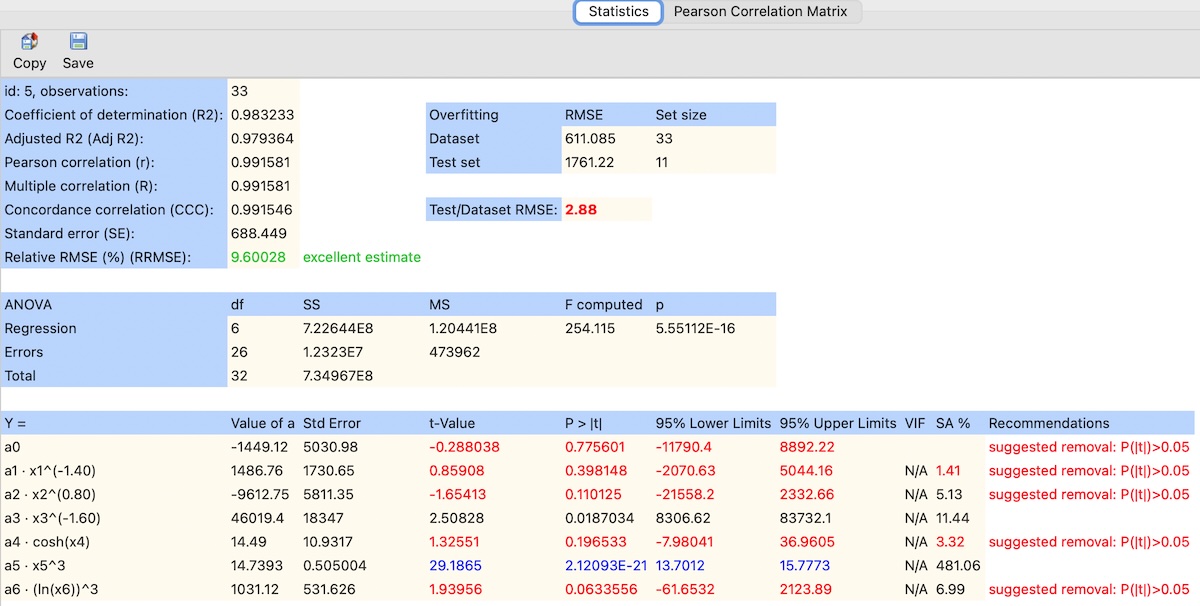Select the green excellent estimate label

(362, 257)
